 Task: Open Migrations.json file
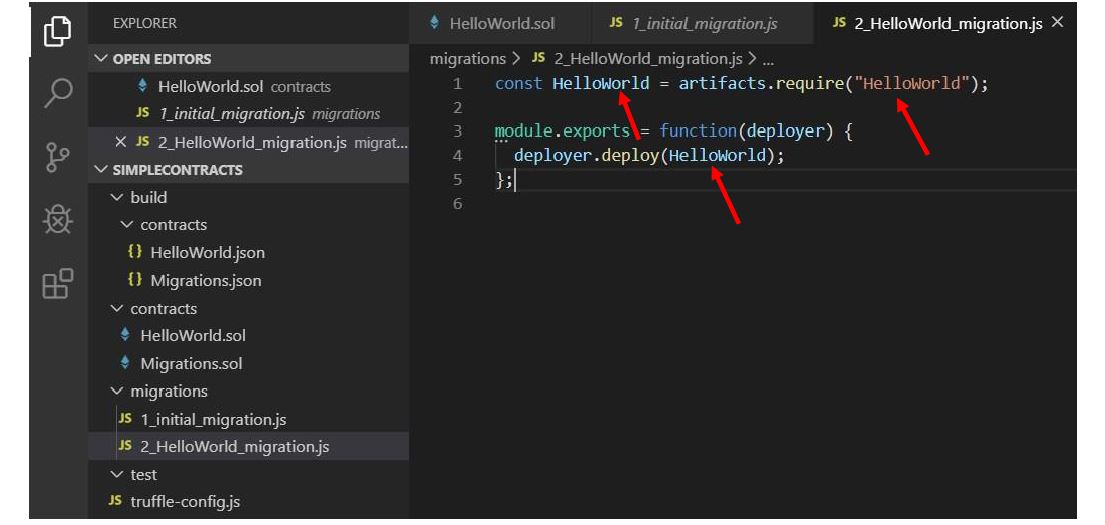coord(205,280)
